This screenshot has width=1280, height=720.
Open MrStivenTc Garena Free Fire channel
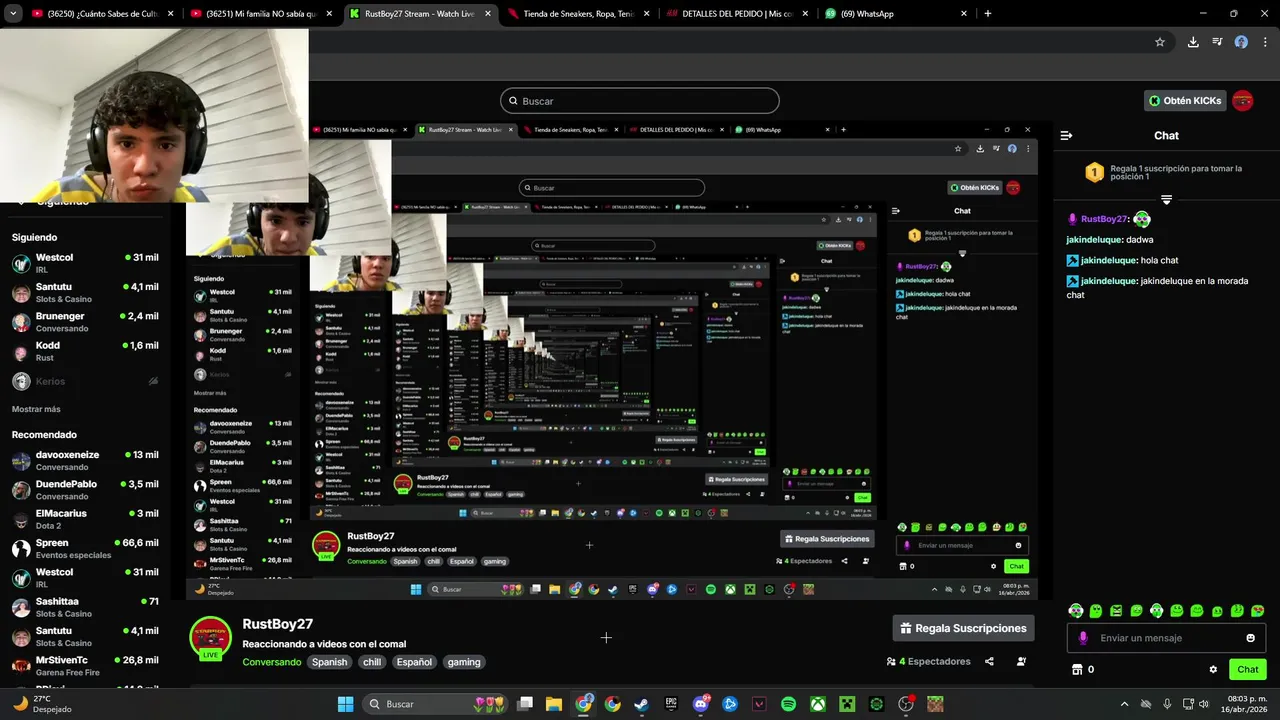[85, 666]
